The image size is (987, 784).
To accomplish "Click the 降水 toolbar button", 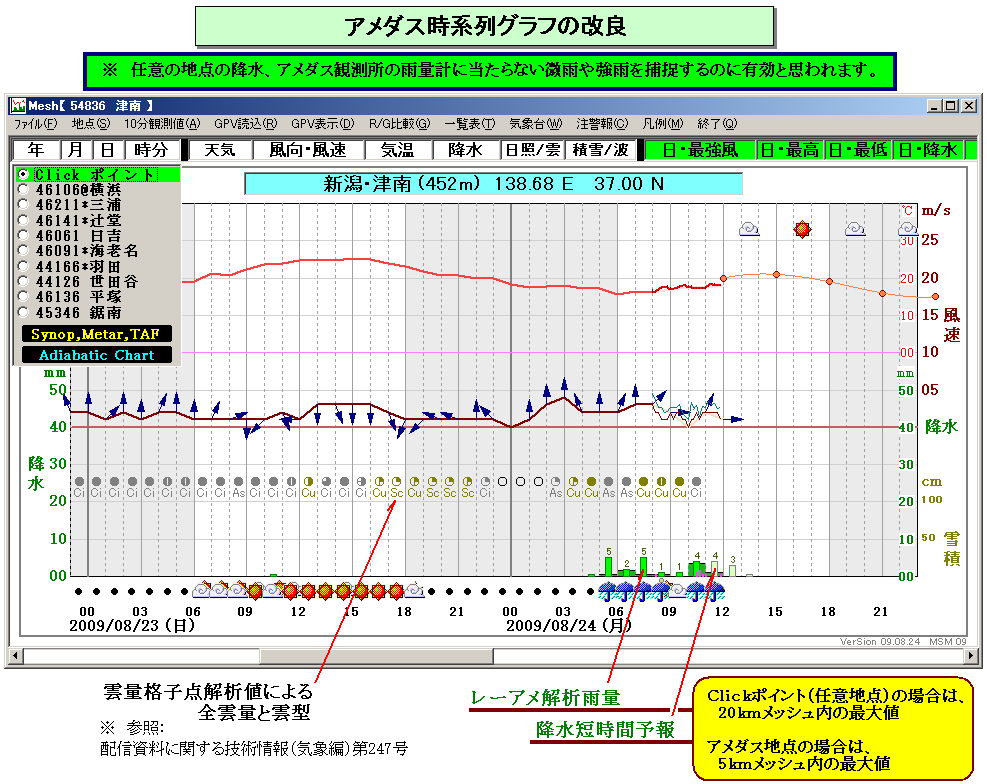I will [465, 150].
